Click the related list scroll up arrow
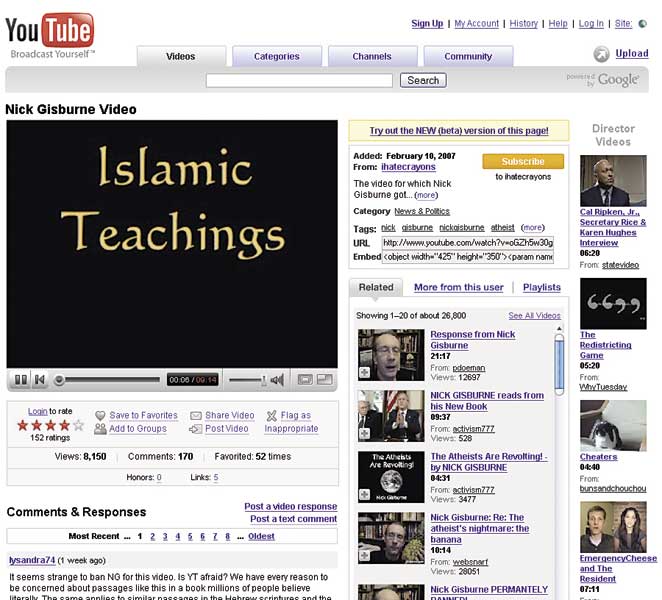Screen dimensions: 662x600 point(559,328)
